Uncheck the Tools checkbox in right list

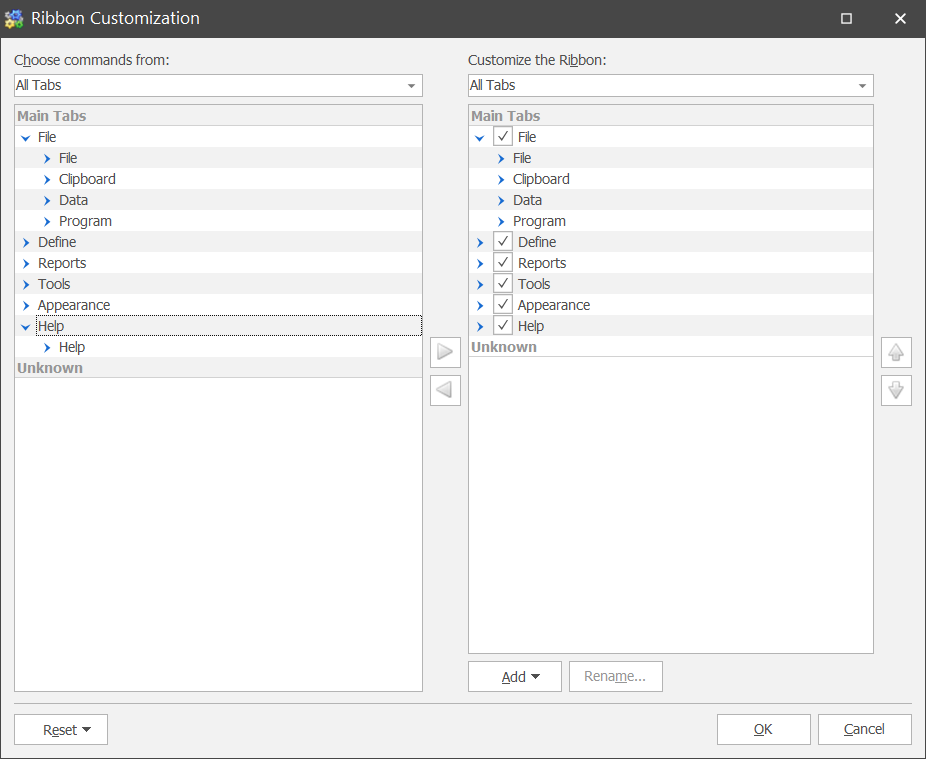pos(503,284)
